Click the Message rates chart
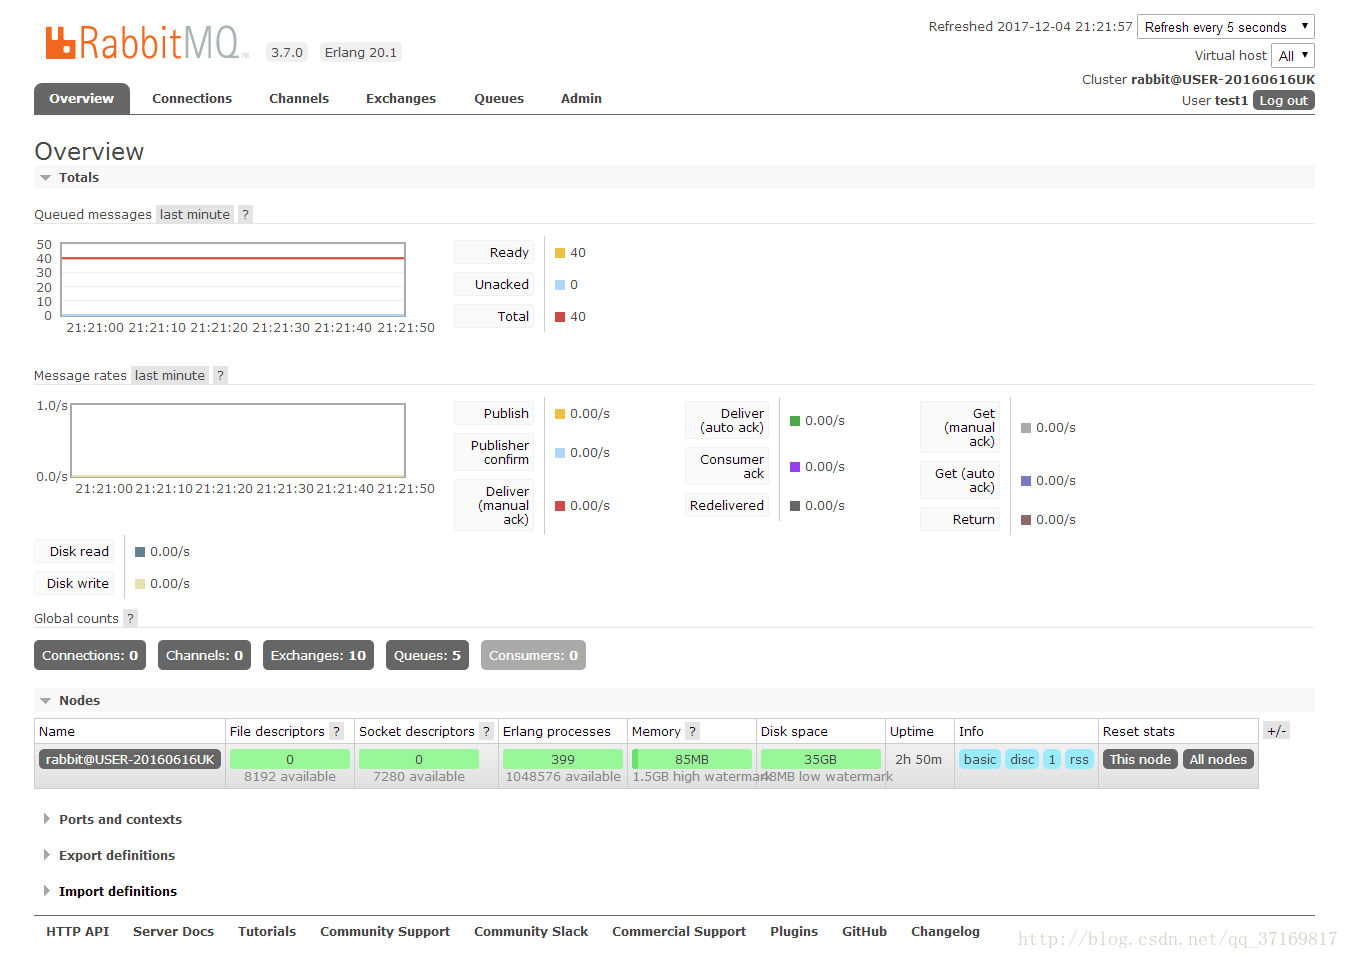Viewport: 1349px width, 959px height. tap(238, 440)
